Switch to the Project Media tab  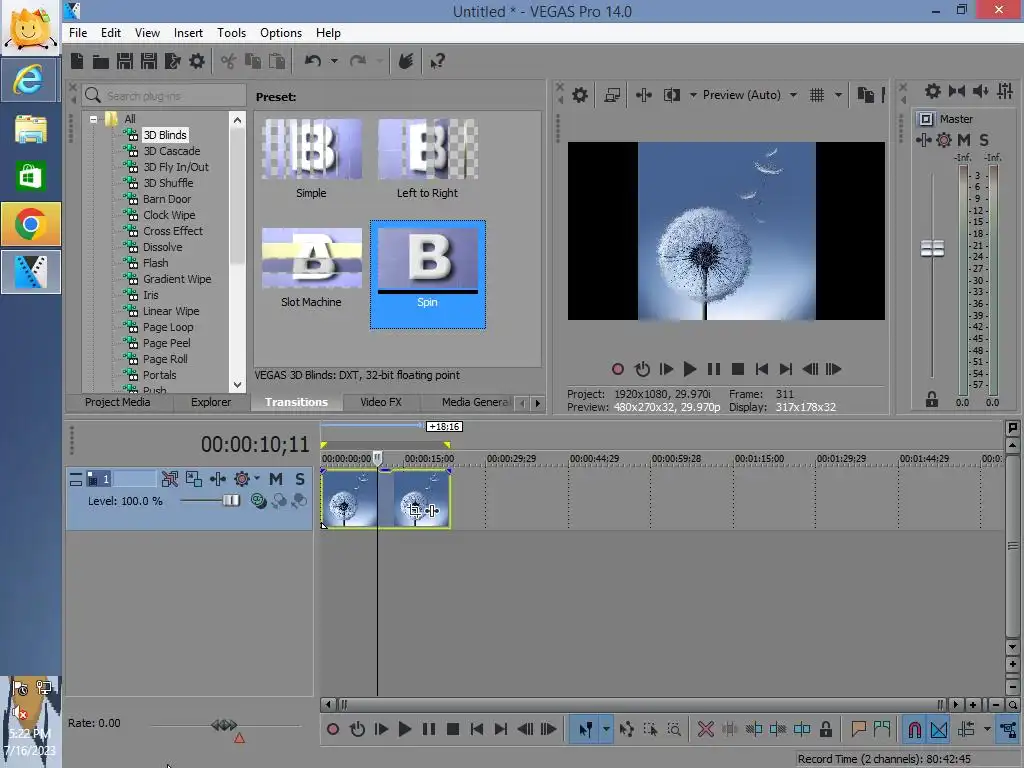(118, 402)
